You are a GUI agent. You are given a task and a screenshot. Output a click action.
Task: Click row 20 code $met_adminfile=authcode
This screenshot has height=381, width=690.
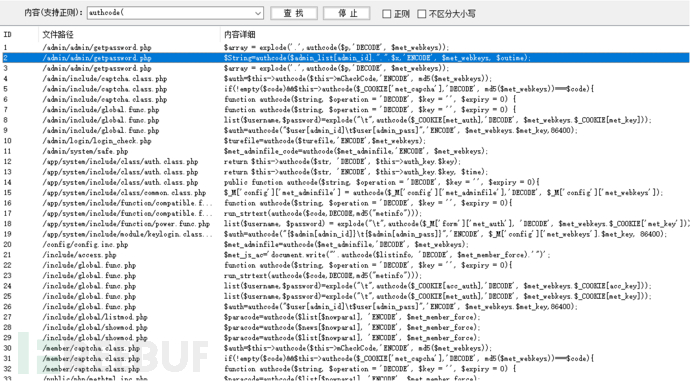(x=346, y=245)
